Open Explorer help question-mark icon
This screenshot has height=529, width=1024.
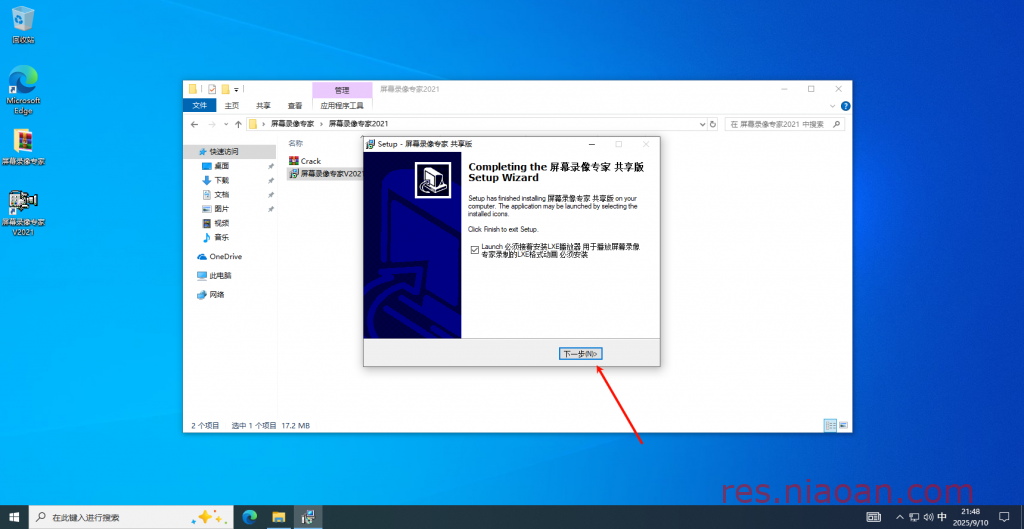coord(845,106)
